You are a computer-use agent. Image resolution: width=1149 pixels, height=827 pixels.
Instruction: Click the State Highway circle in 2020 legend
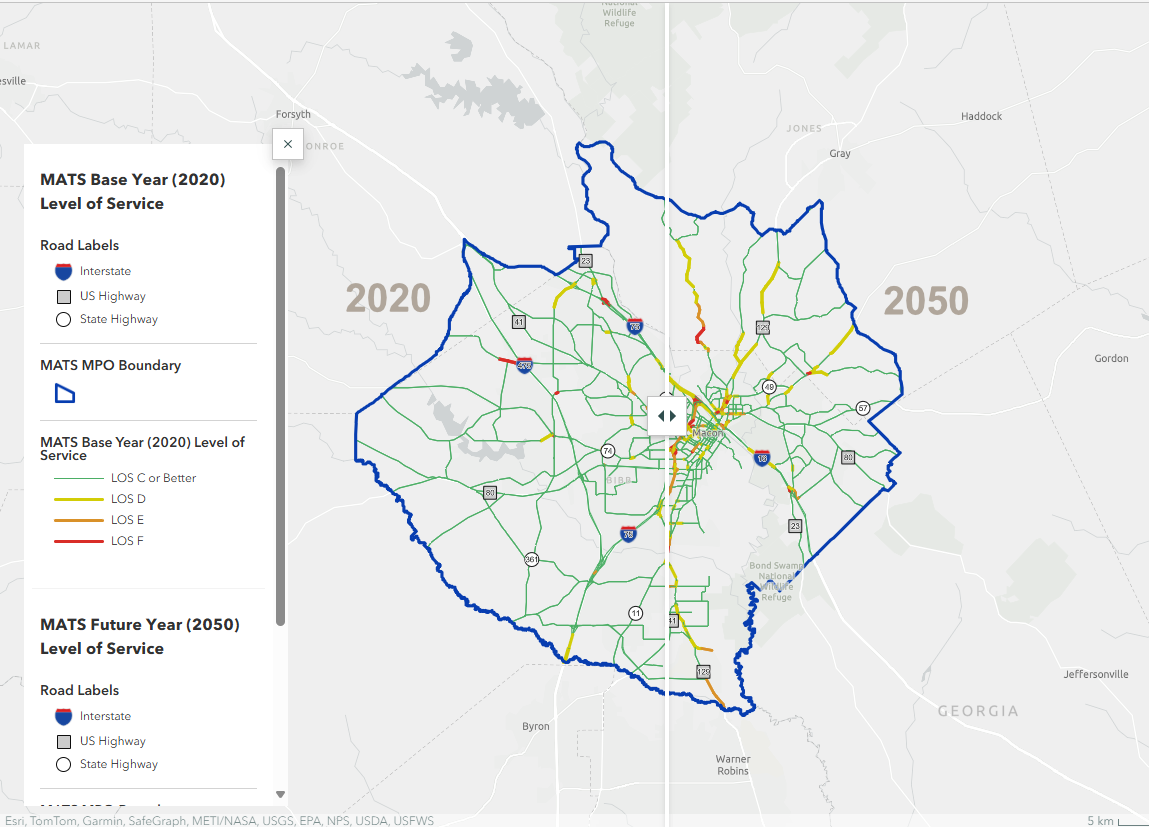64,319
